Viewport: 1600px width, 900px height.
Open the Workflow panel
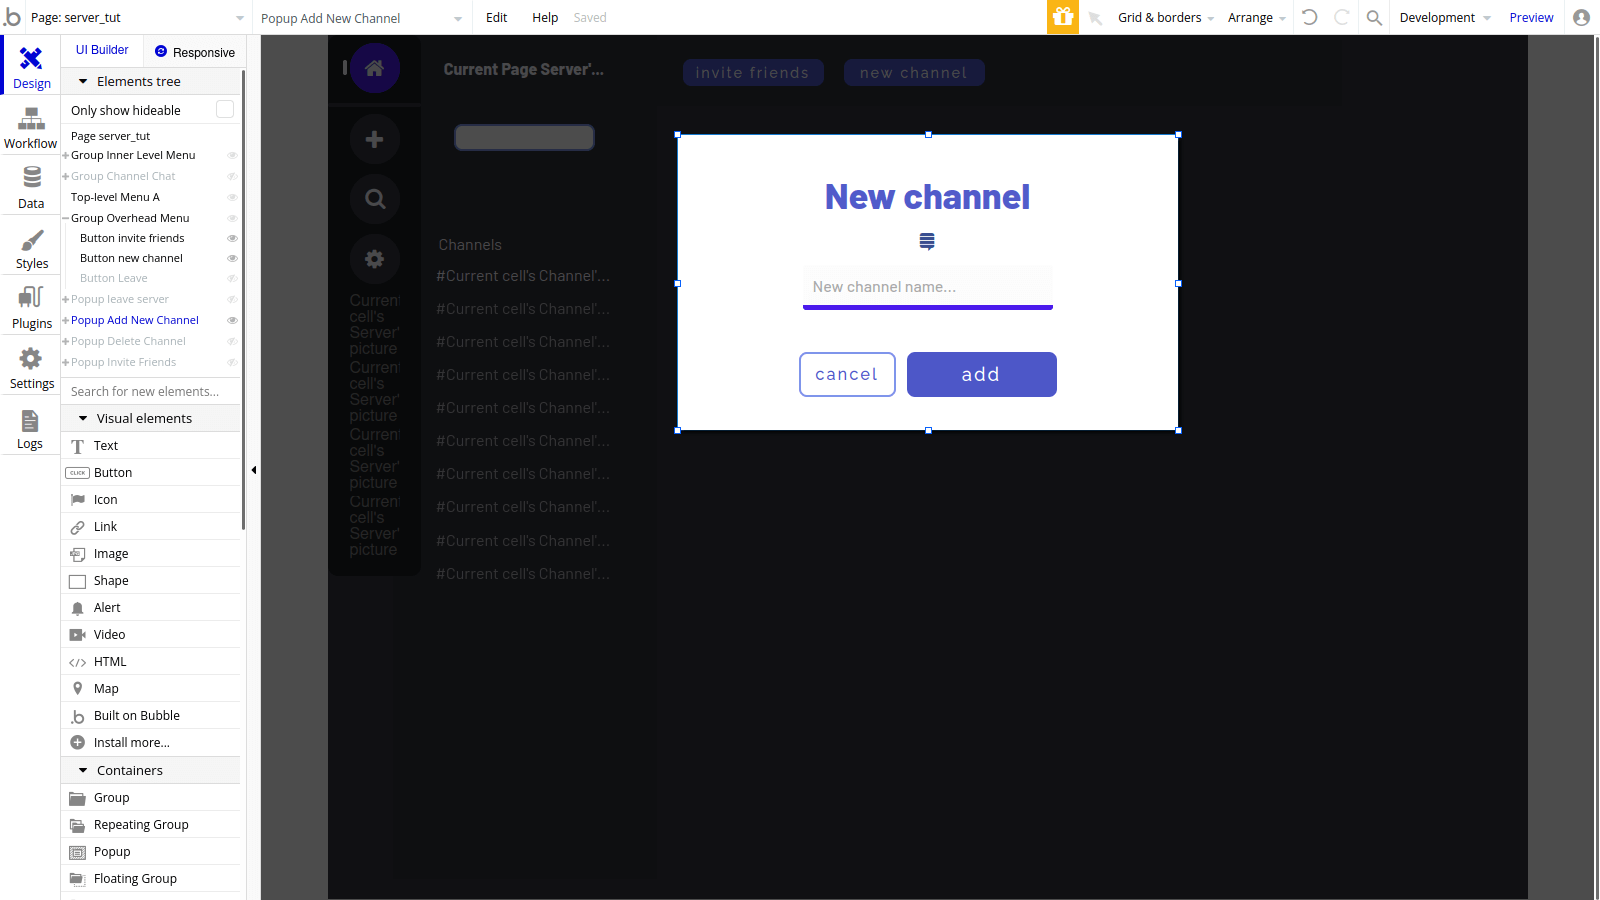tap(30, 127)
